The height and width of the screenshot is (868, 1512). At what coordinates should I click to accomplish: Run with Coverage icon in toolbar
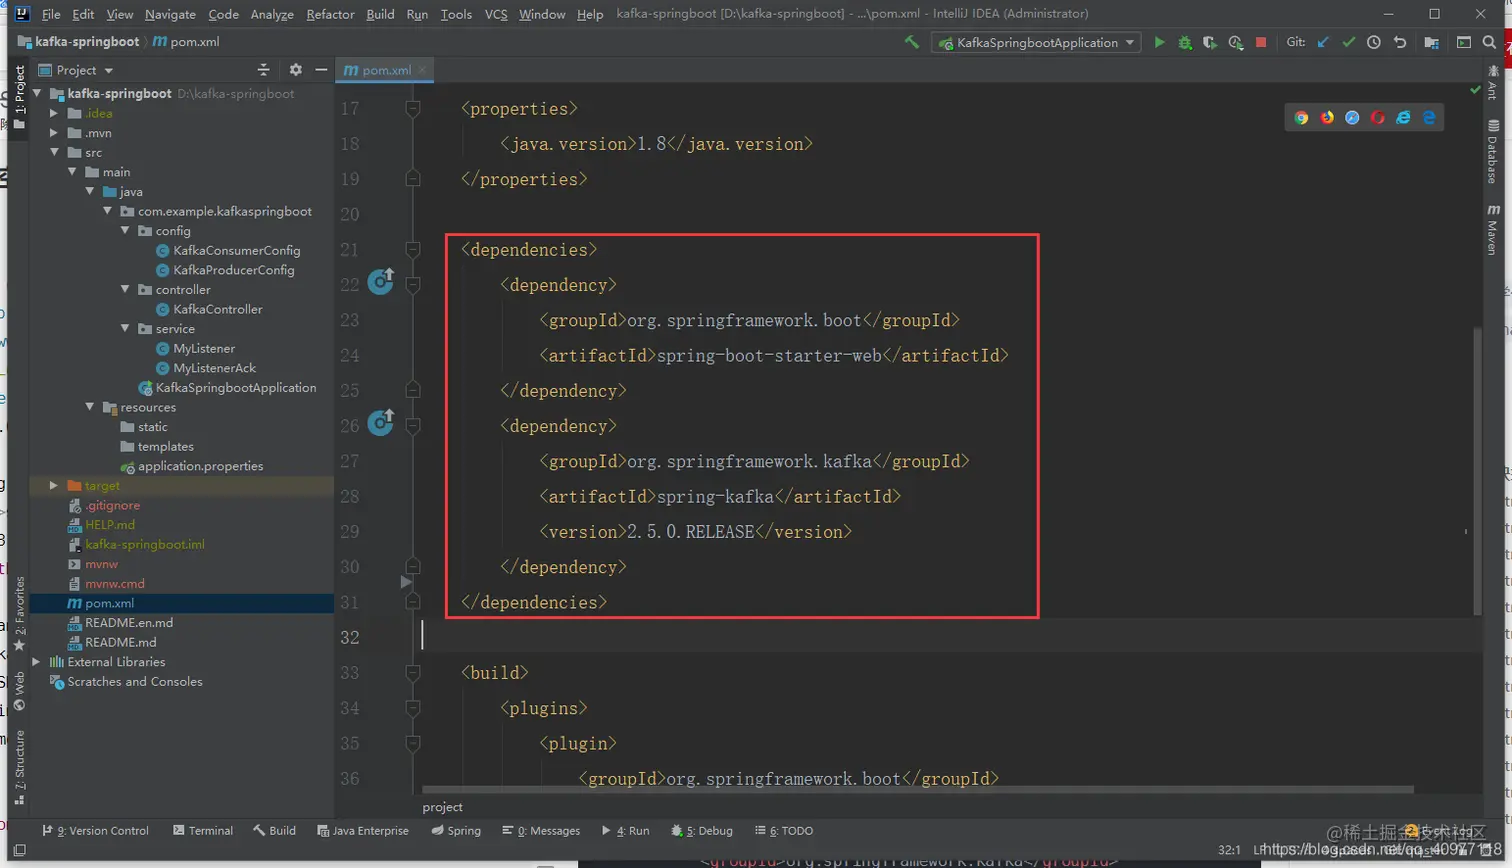[x=1210, y=42]
